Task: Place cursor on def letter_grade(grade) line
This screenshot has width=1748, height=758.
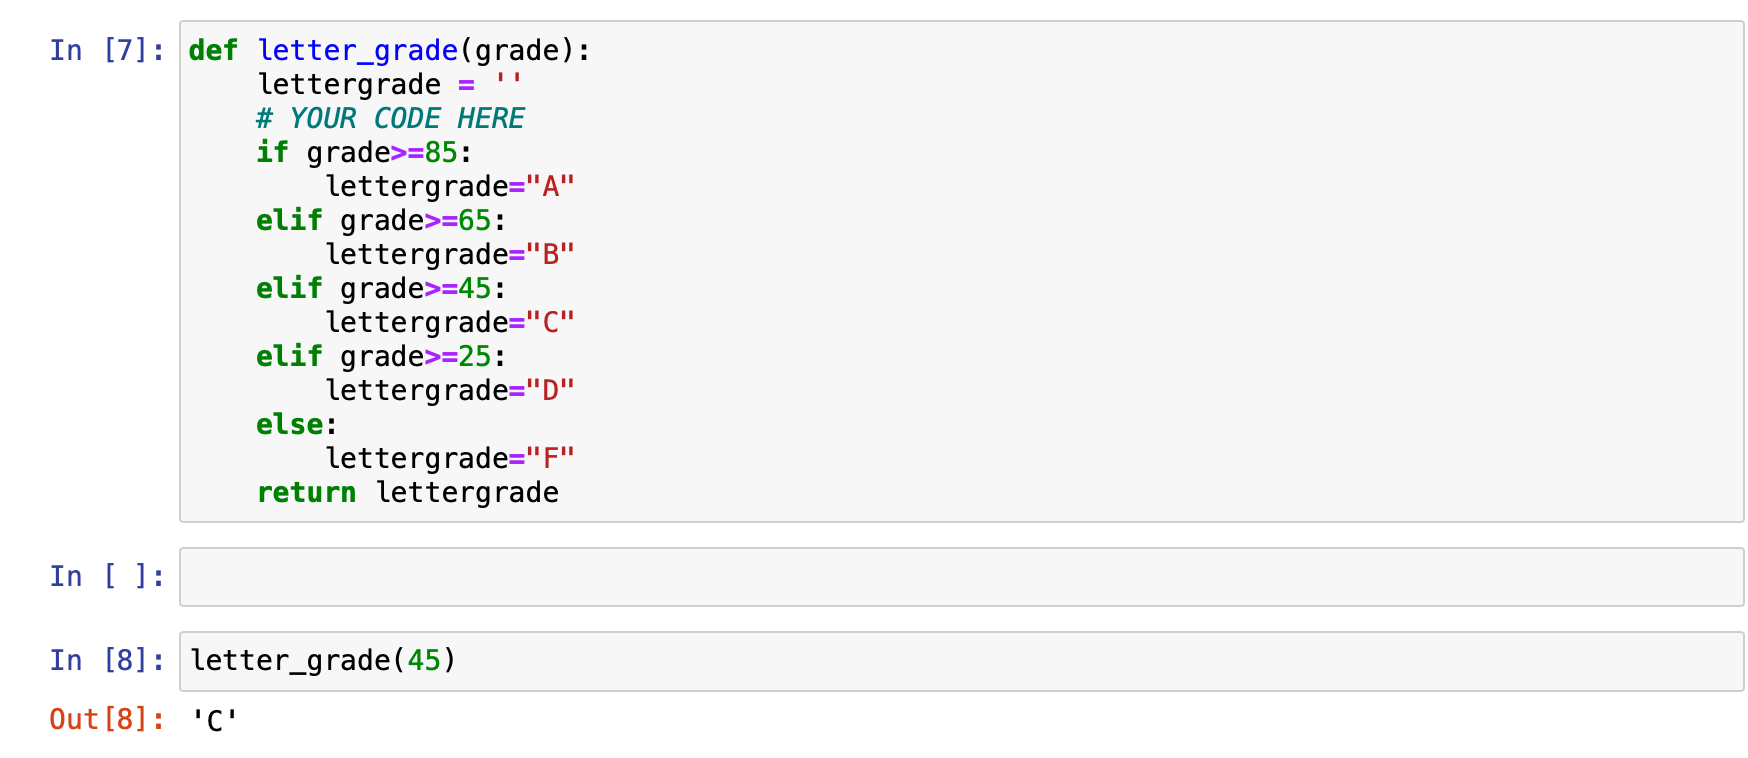Action: point(390,50)
